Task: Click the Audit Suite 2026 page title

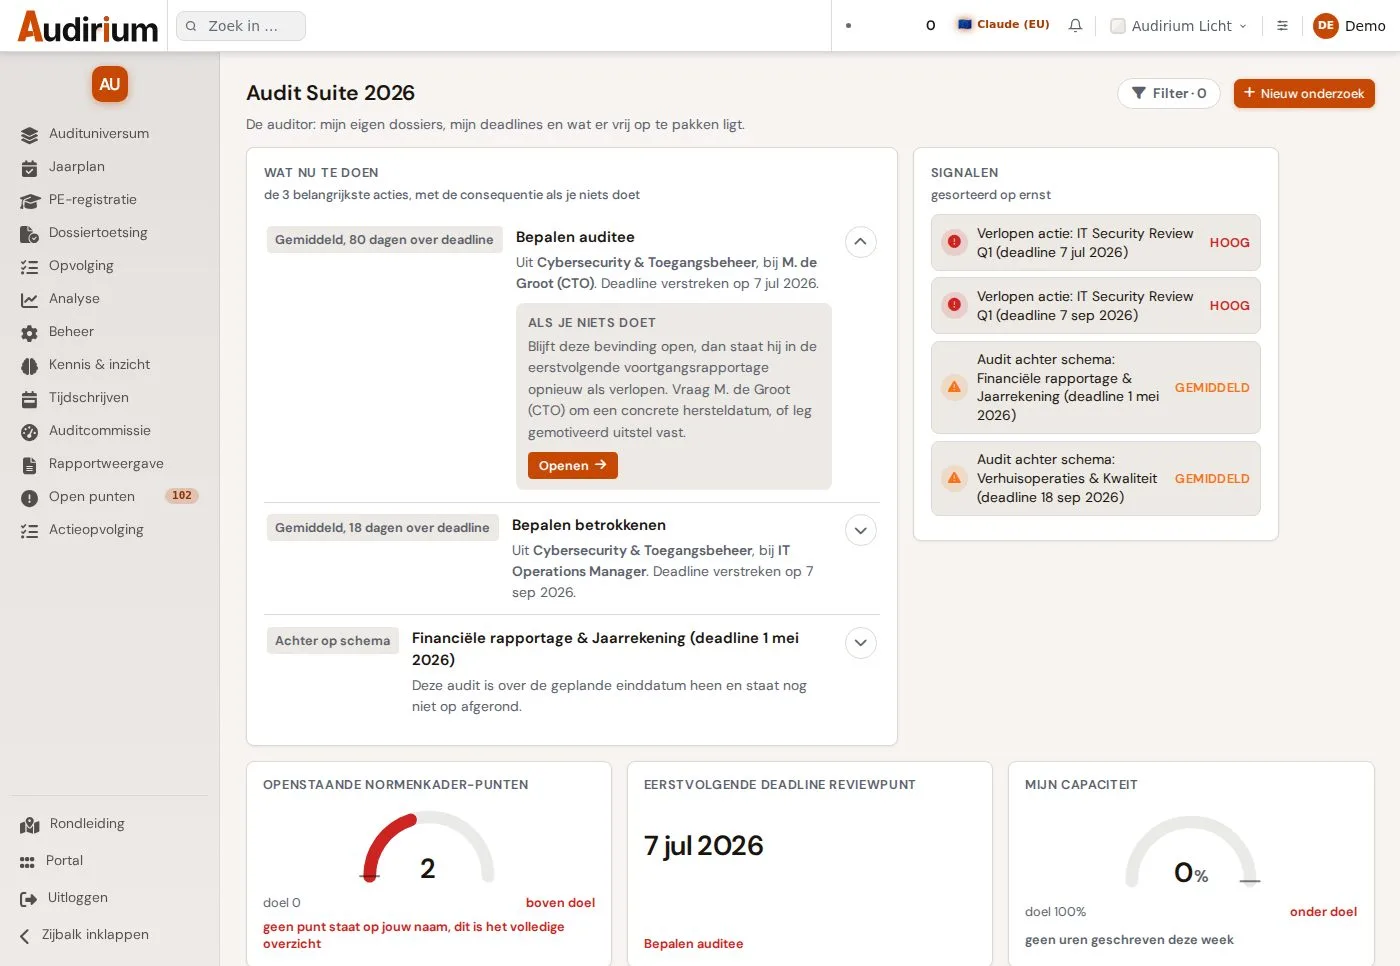Action: [x=331, y=93]
